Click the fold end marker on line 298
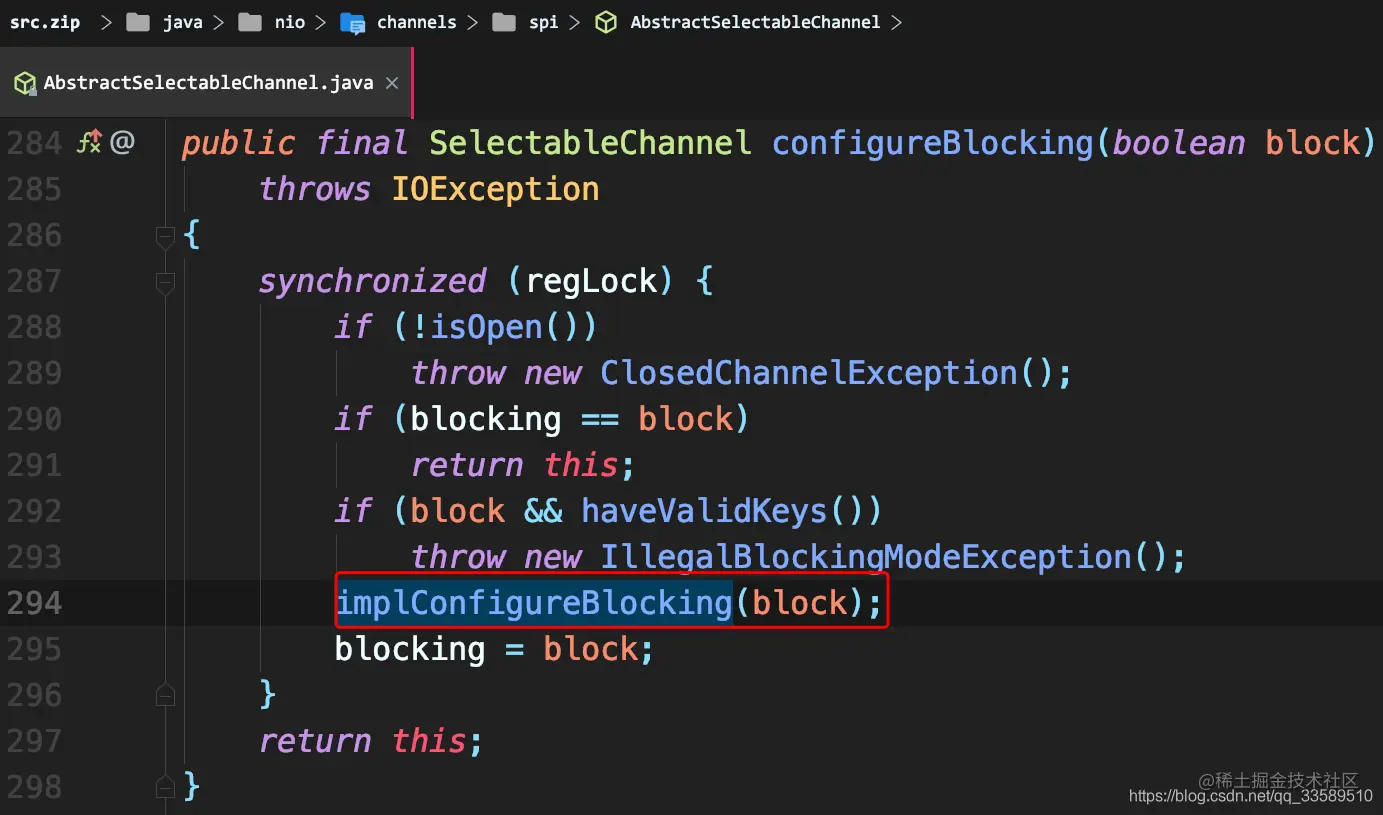 click(166, 787)
